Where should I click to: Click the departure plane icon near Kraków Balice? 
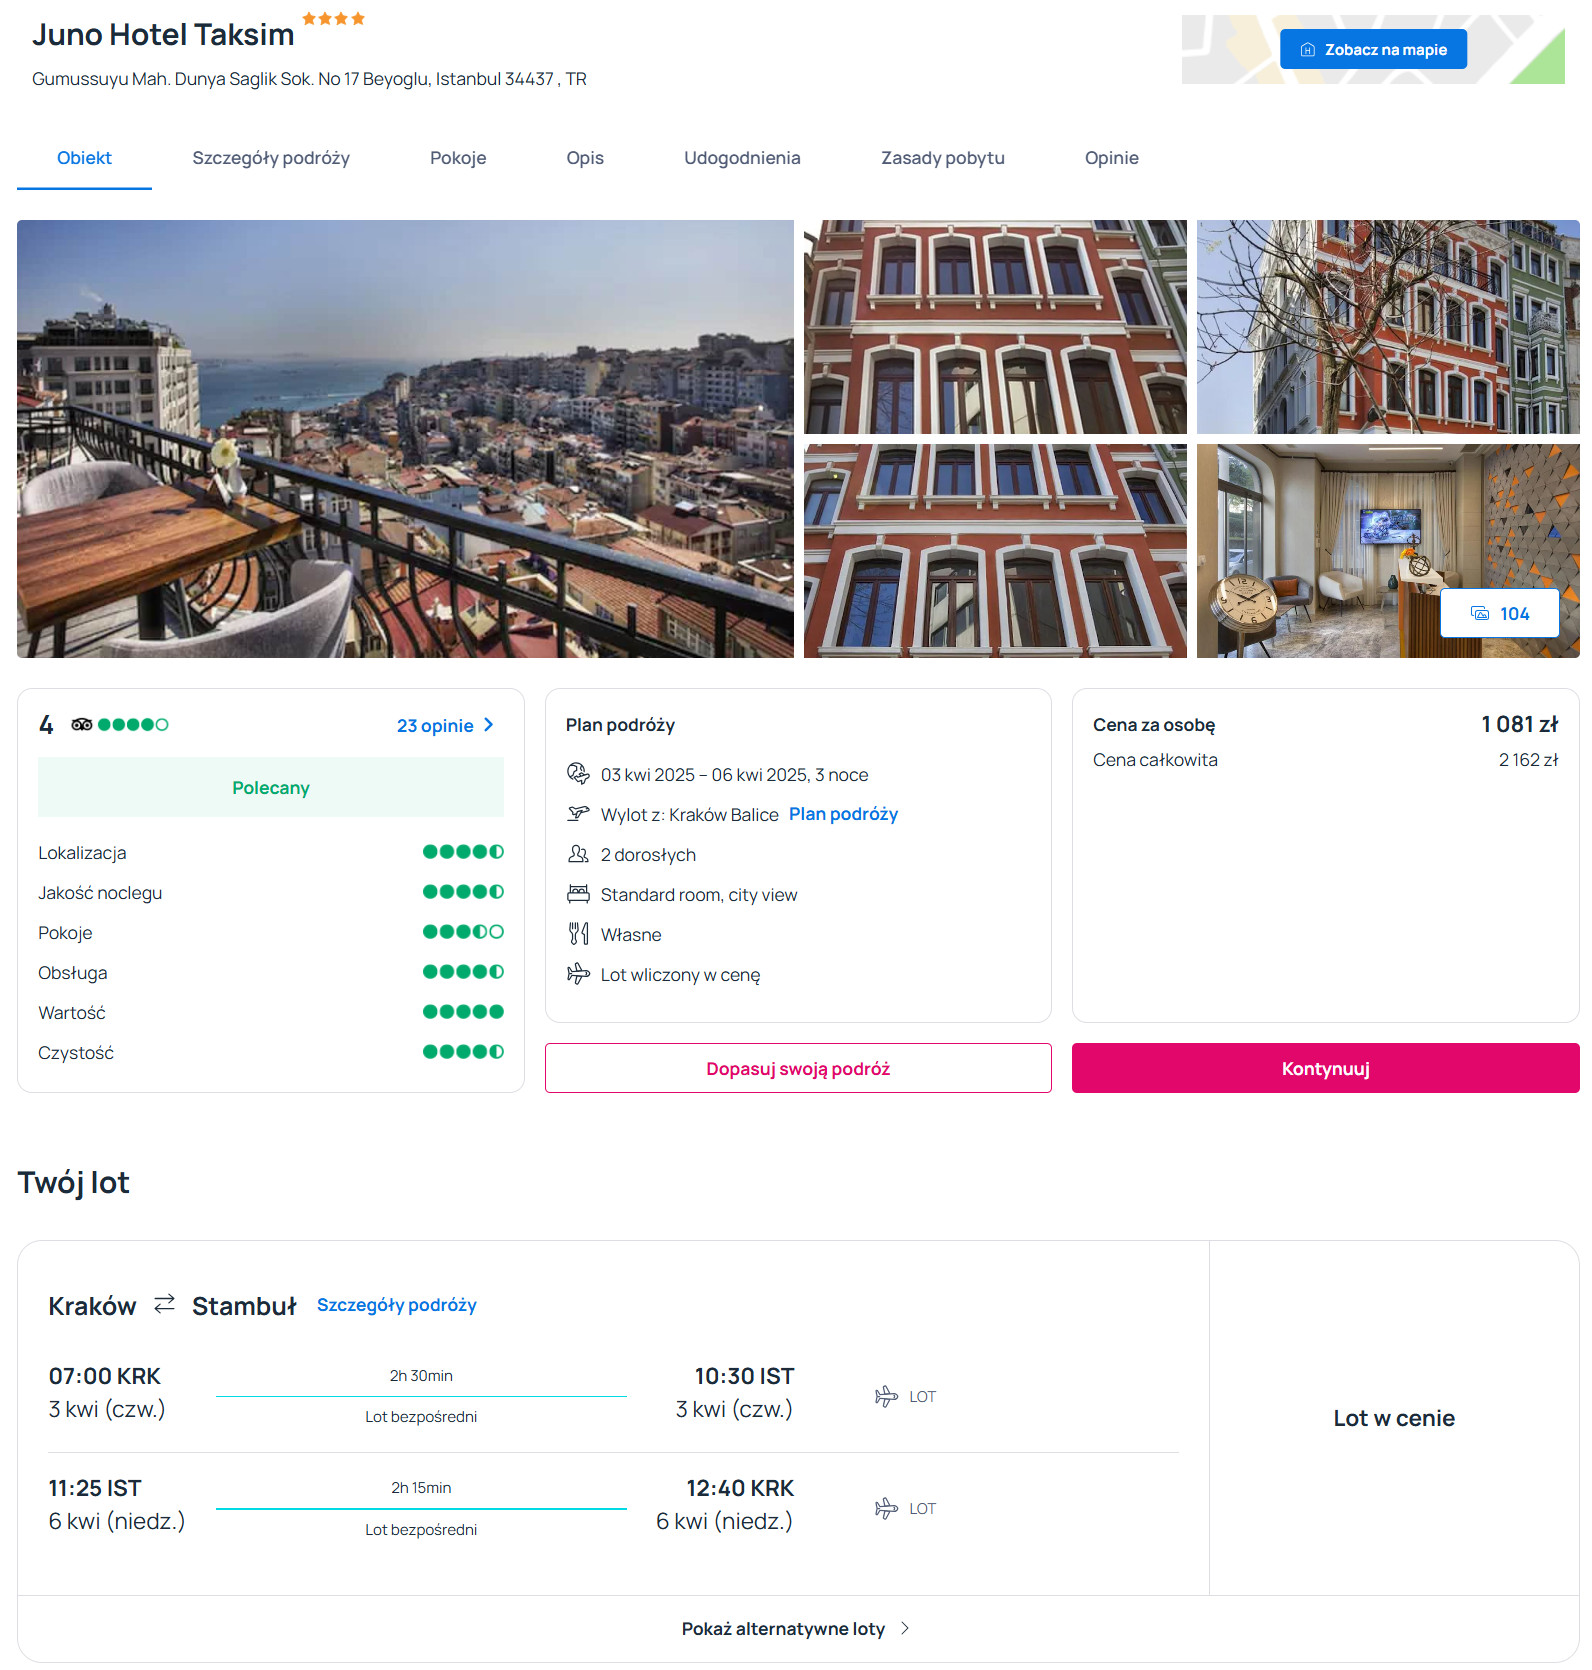578,814
